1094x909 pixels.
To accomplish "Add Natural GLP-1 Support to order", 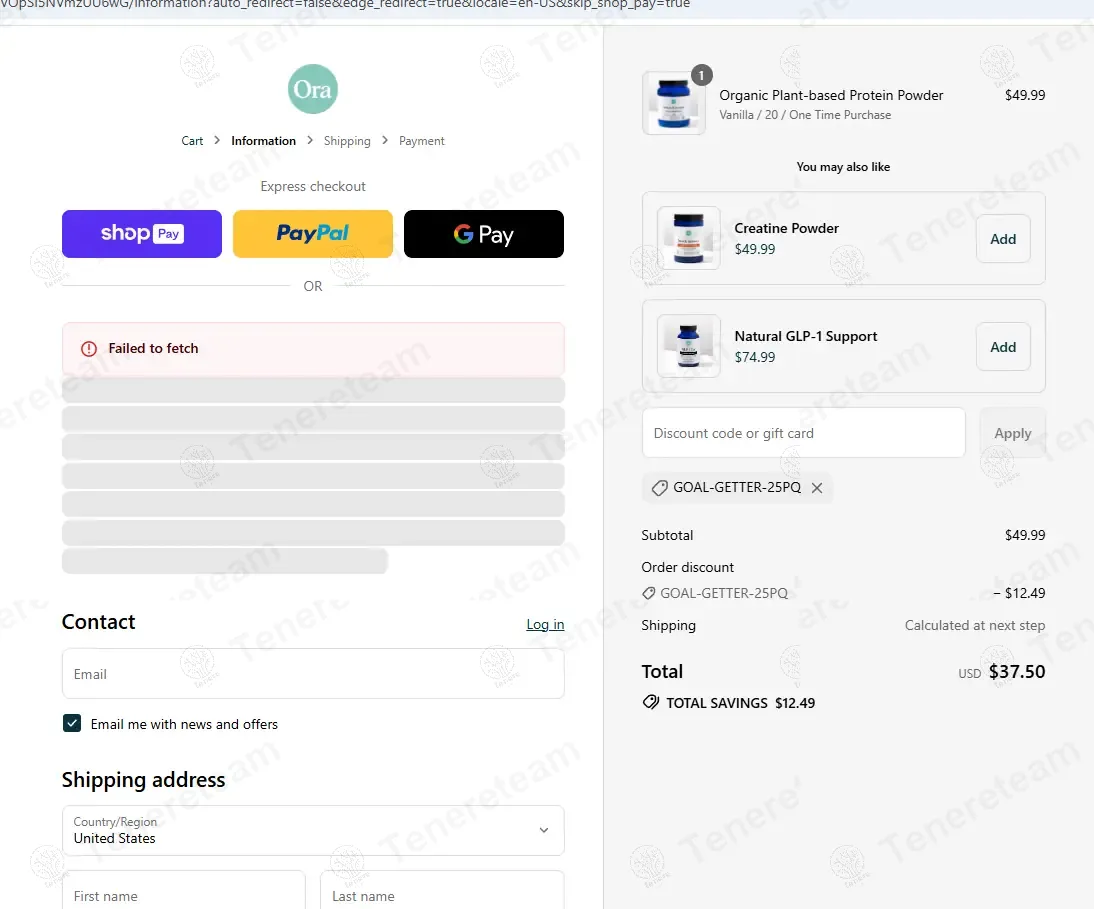I will (1003, 347).
